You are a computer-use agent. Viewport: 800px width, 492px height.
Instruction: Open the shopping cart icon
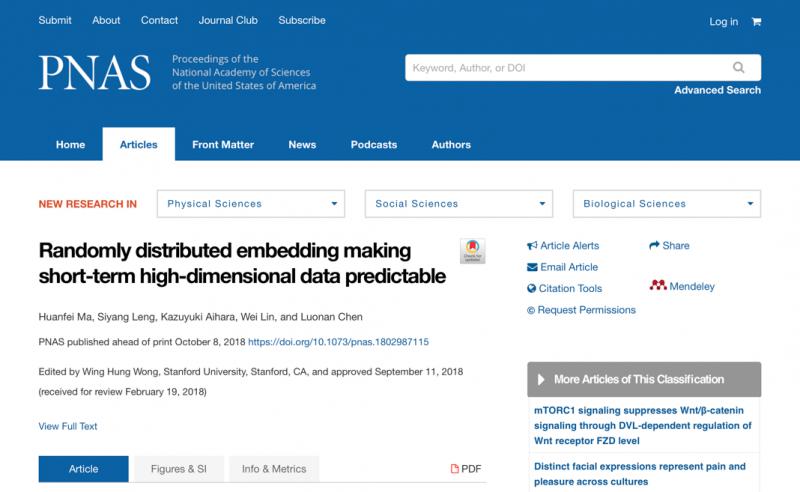point(756,22)
